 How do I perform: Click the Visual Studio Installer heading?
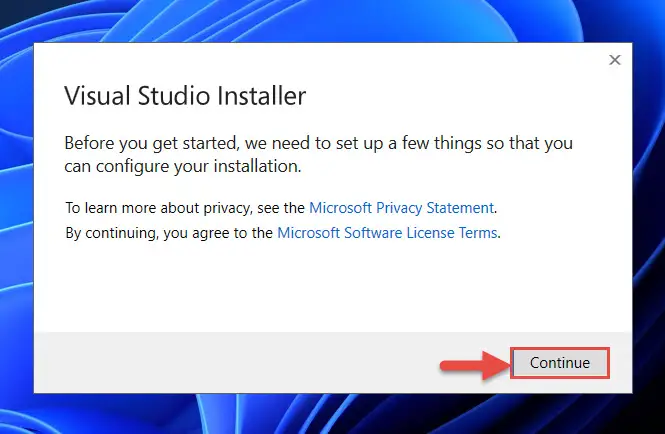185,95
